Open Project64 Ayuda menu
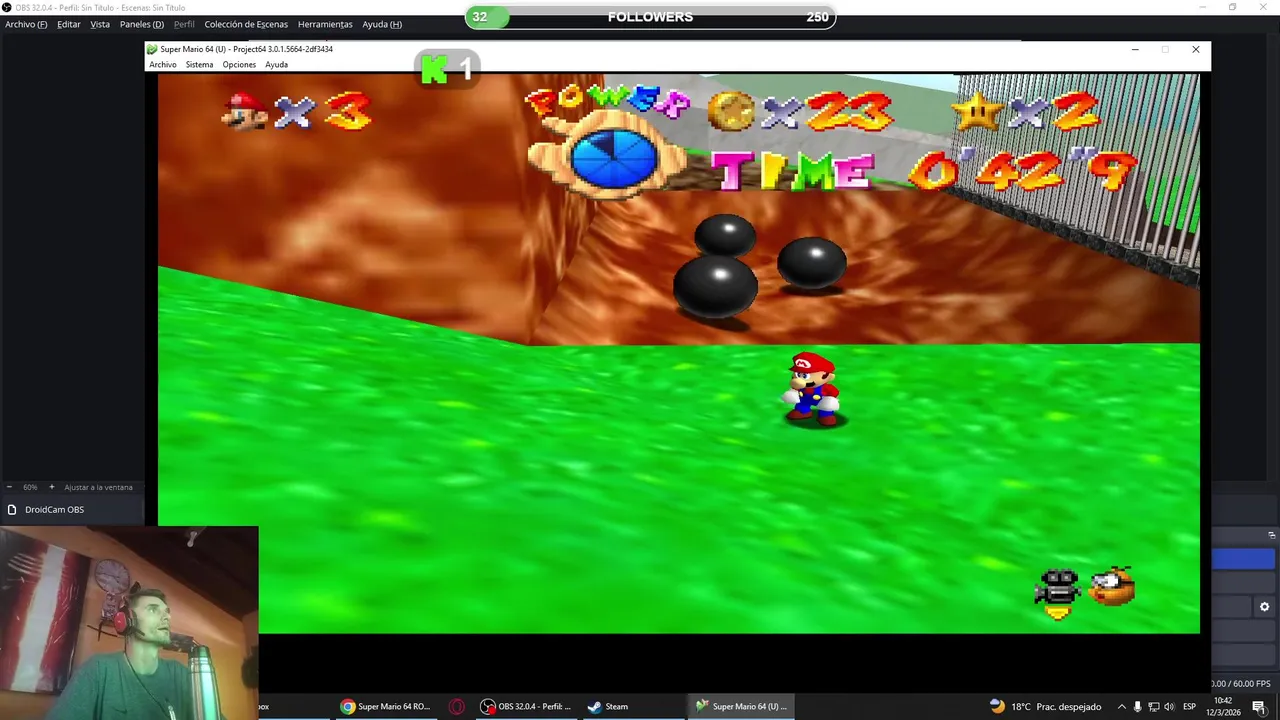 click(276, 64)
